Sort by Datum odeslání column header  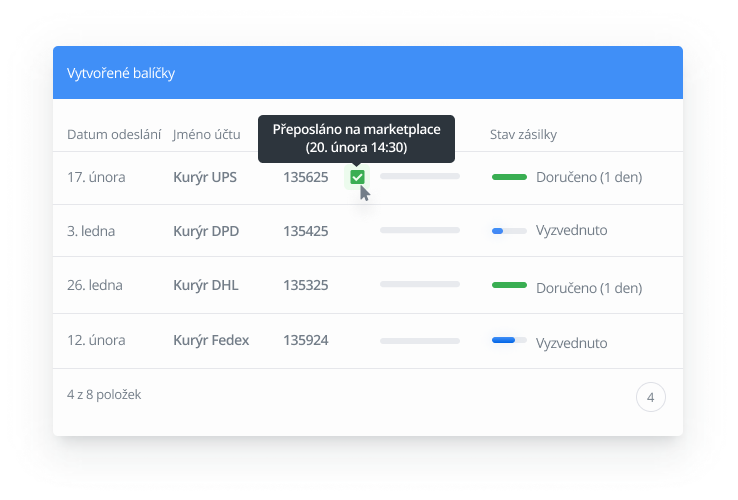coord(114,134)
